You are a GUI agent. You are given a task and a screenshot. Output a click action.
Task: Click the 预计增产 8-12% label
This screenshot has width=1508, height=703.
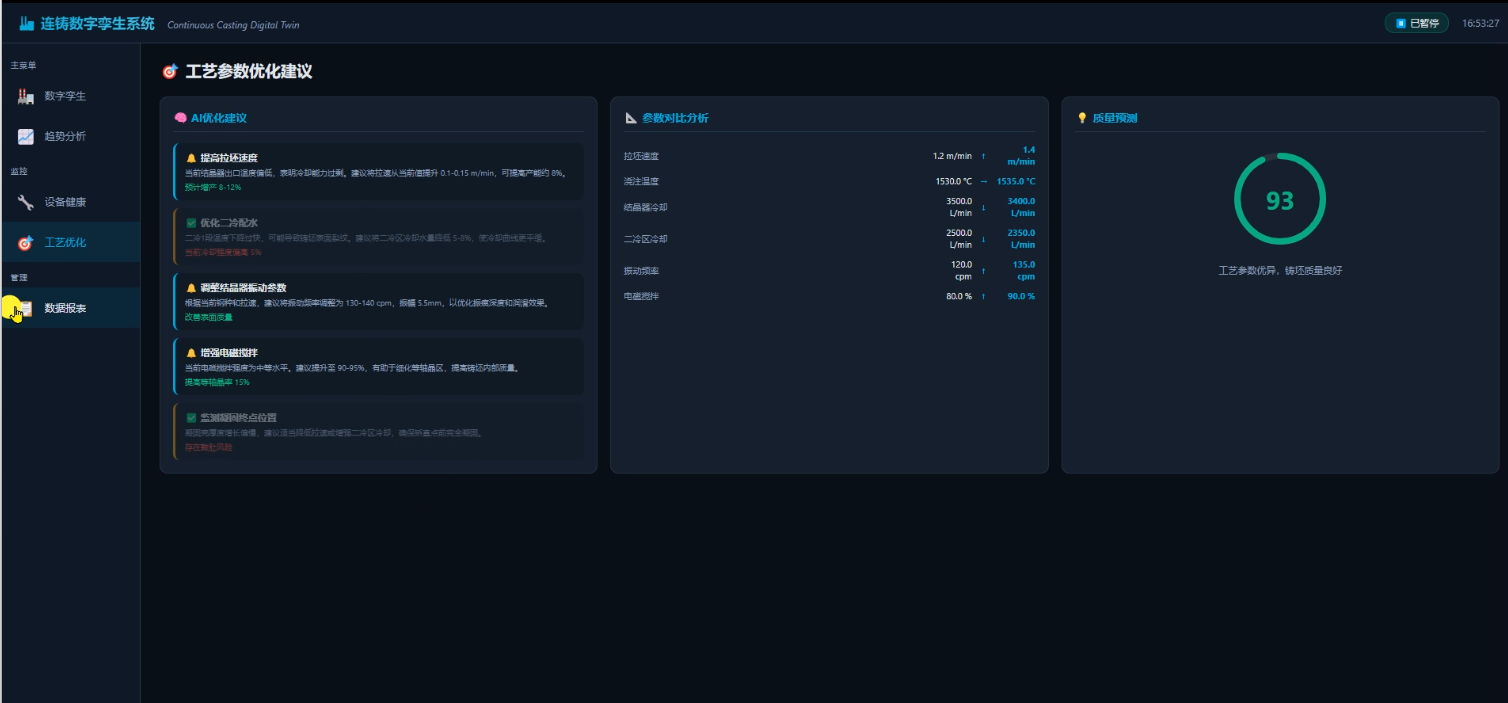213,187
